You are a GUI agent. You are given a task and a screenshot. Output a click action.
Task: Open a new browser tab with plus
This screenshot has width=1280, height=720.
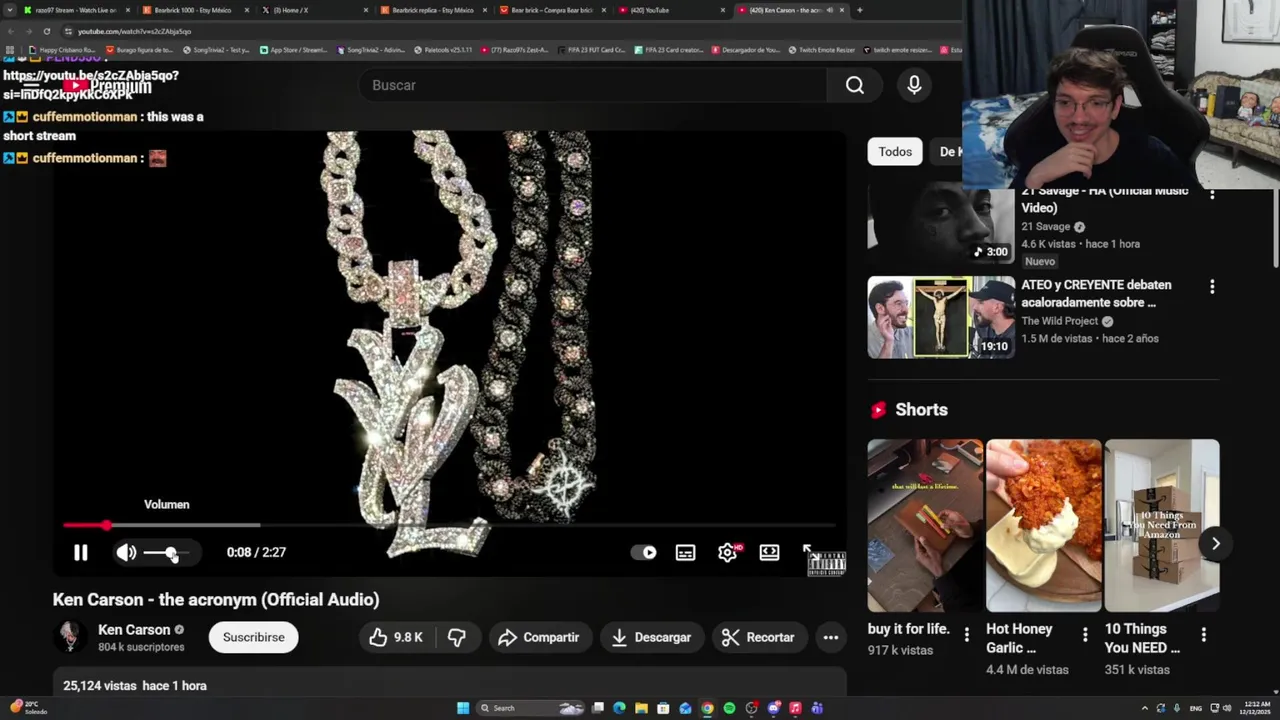pos(860,10)
